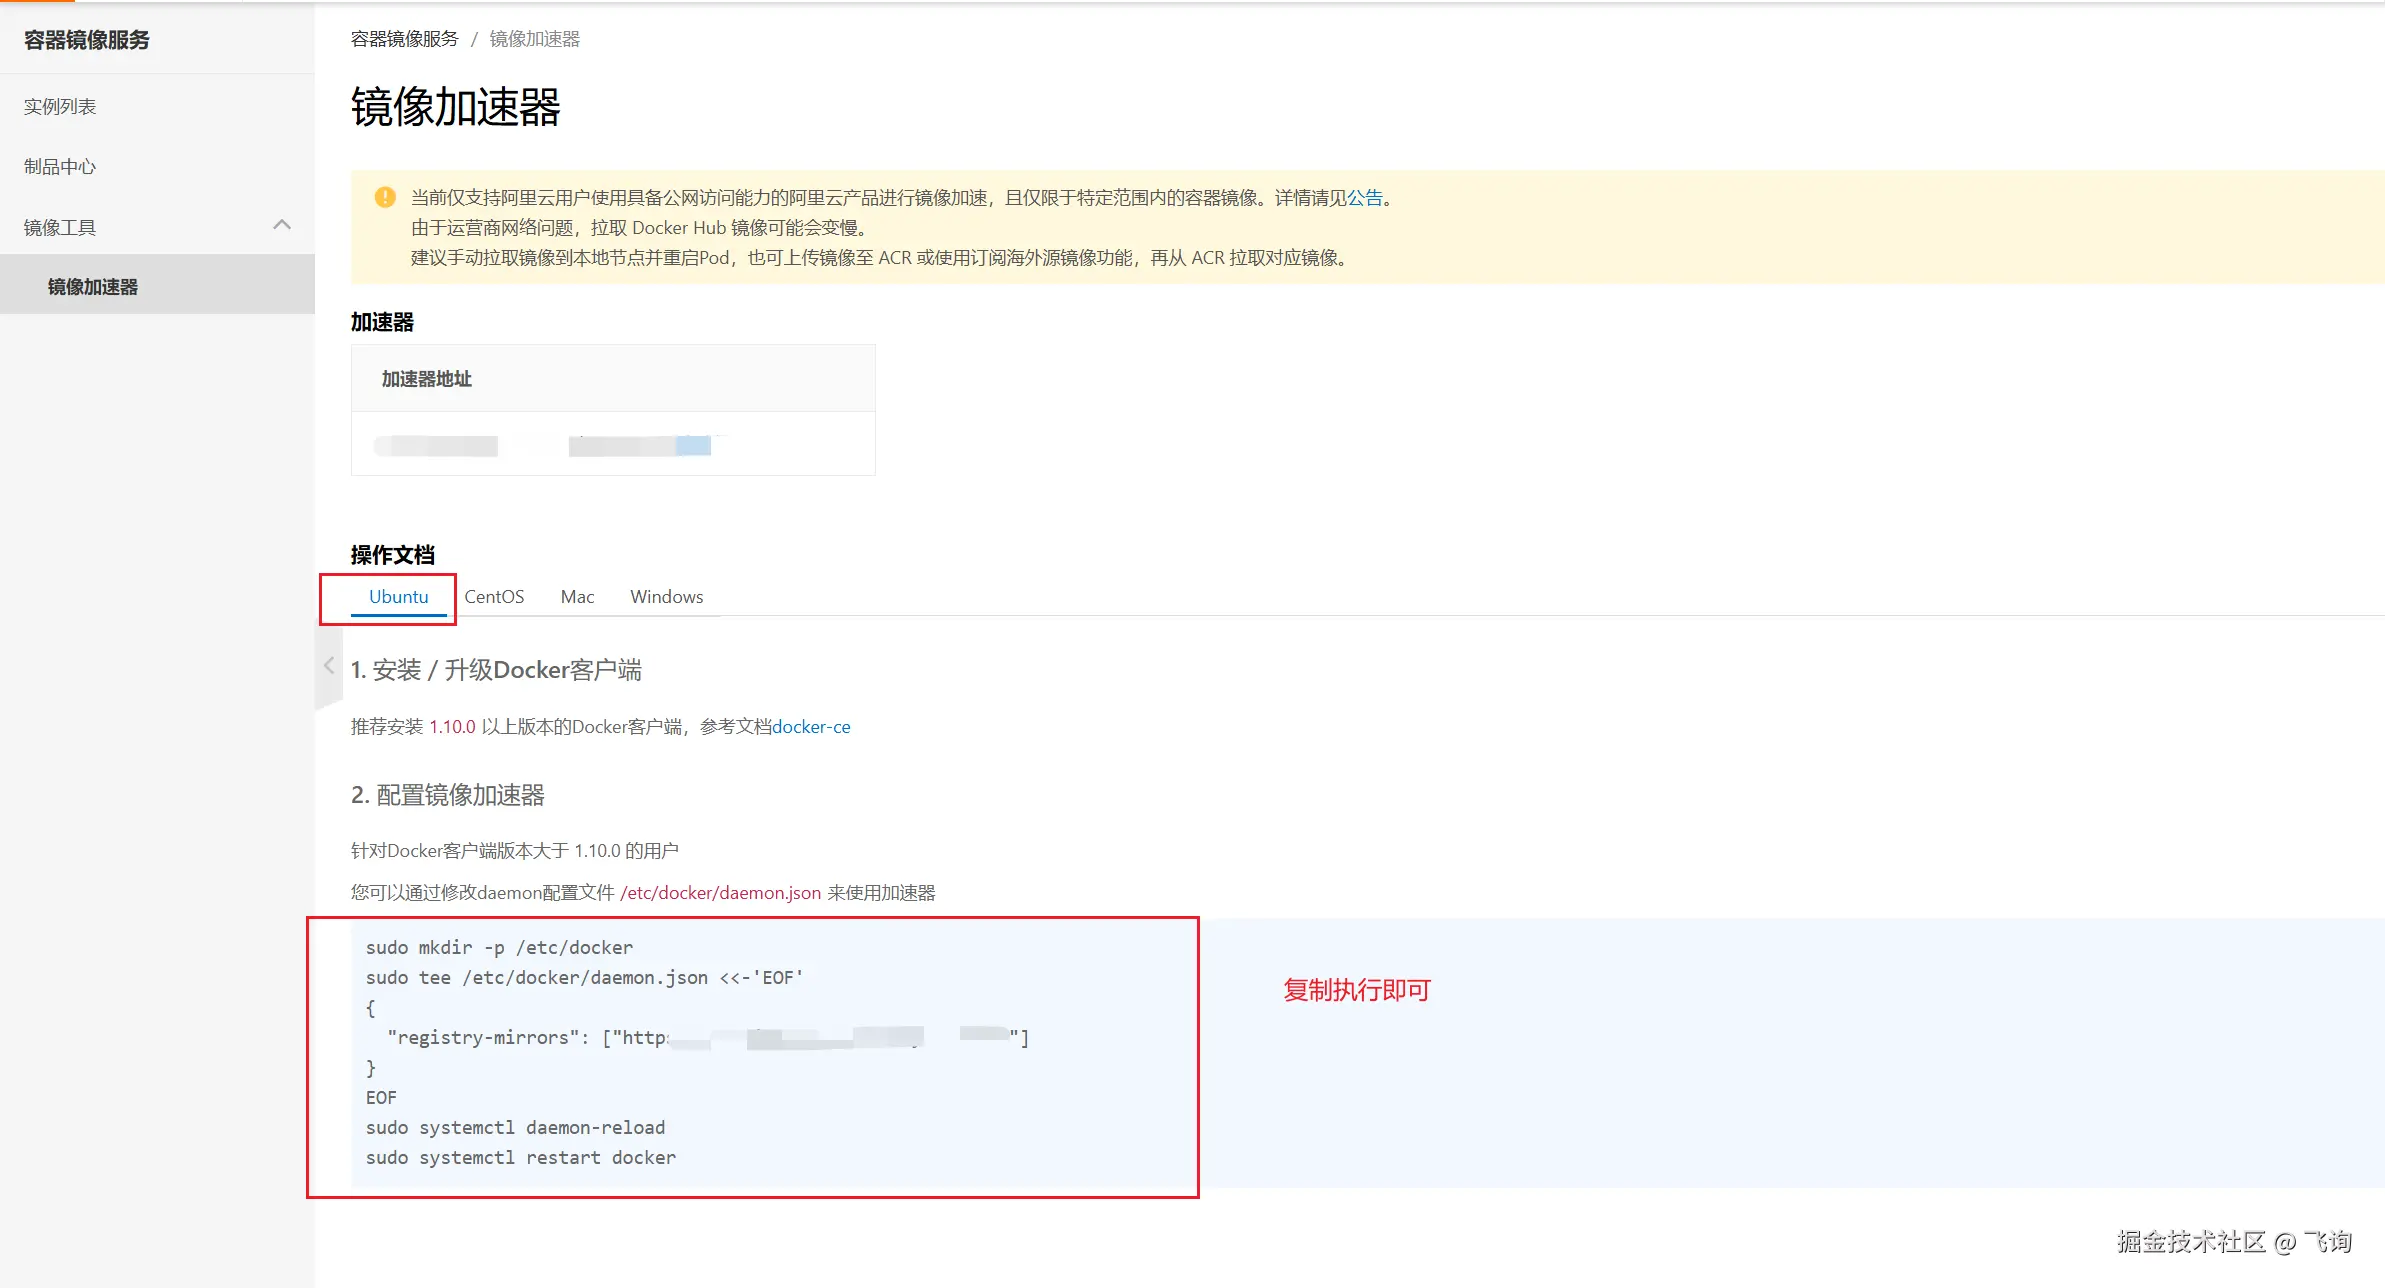Viewport: 2385px width, 1288px height.
Task: Click the sudo systemctl restart docker line
Action: (520, 1157)
